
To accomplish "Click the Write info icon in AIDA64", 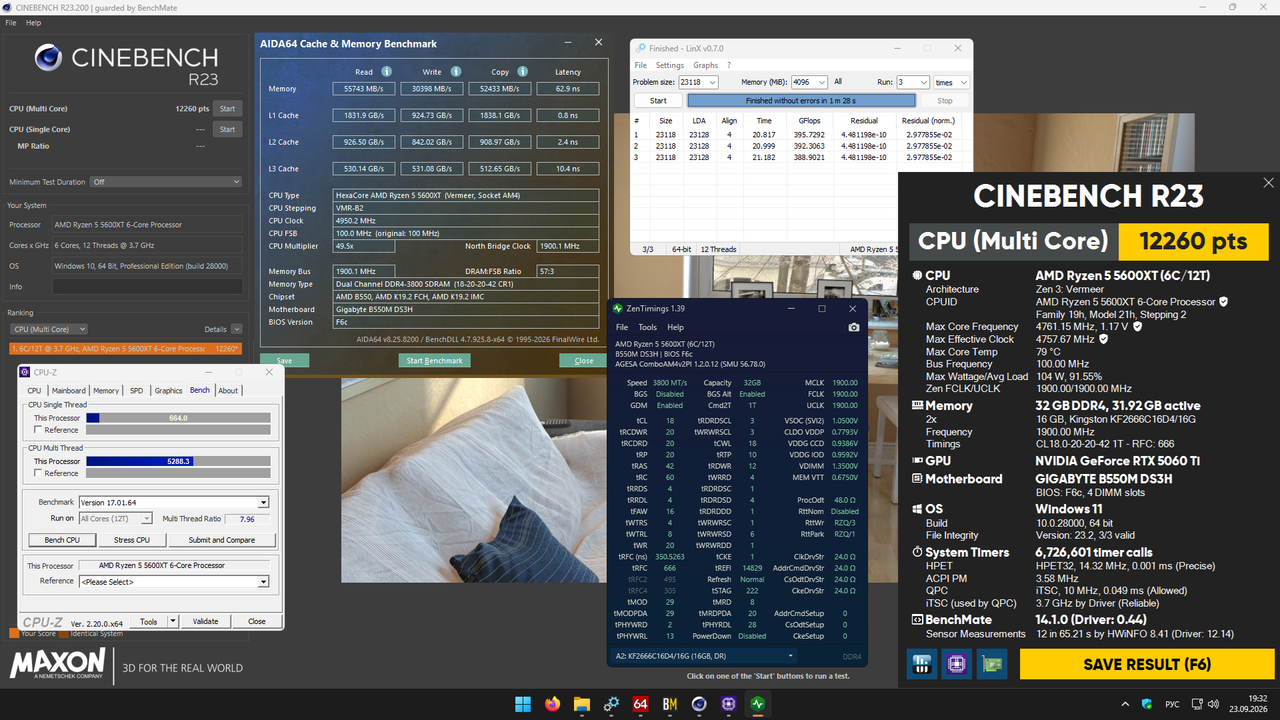I will coord(456,72).
